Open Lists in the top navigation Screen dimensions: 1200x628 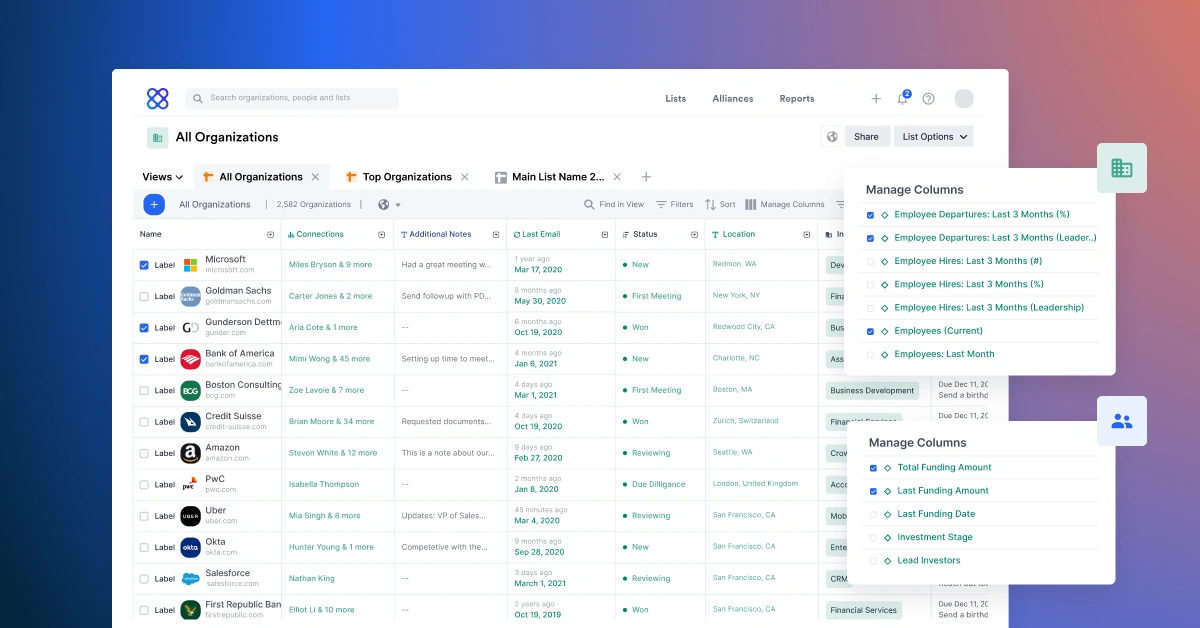[x=676, y=99]
